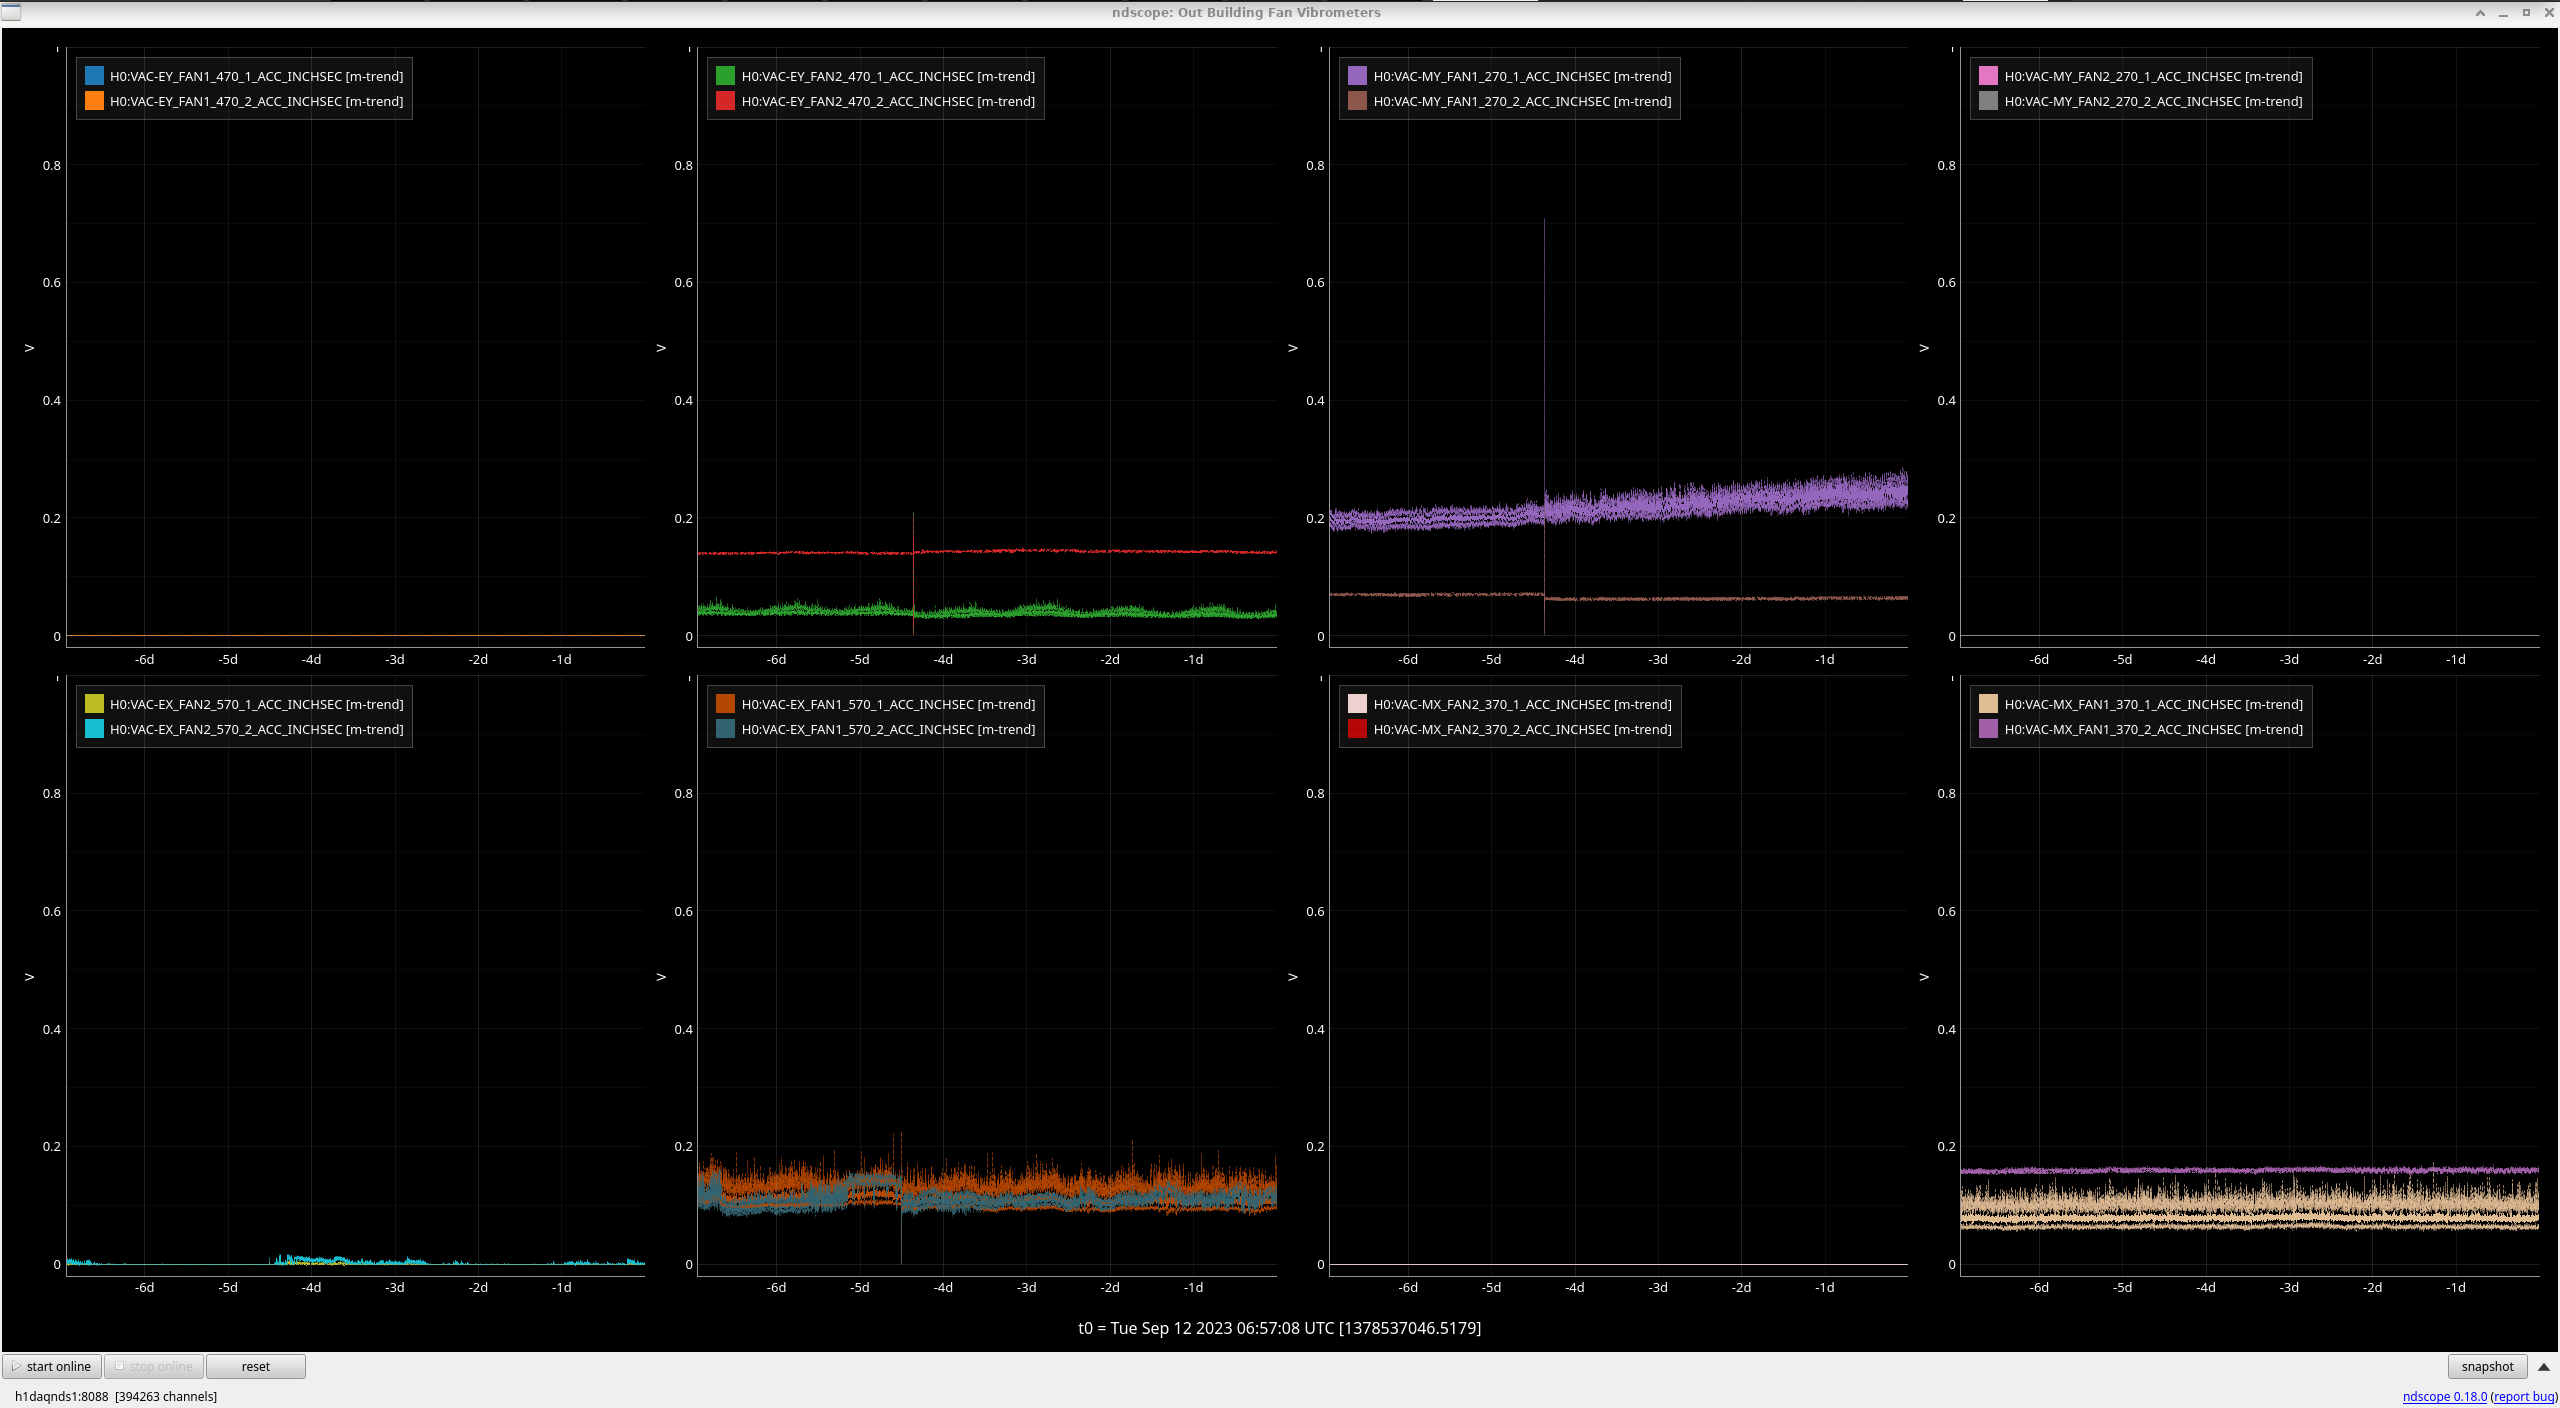Image resolution: width=2560 pixels, height=1408 pixels.
Task: Click green swatch for EY_FAN2_470_1 channel
Action: pos(726,76)
